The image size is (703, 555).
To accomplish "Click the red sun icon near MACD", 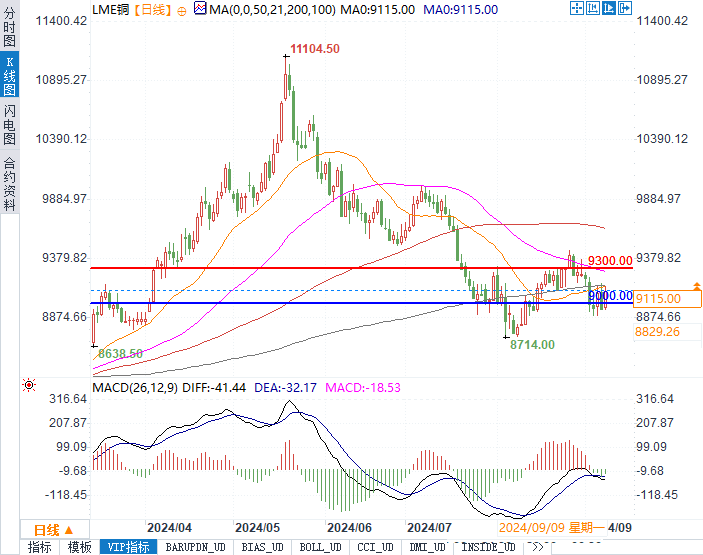I will click(29, 385).
